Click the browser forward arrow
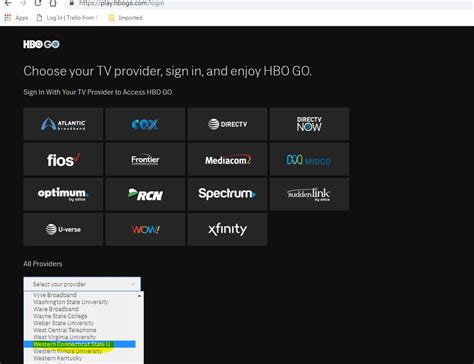Viewport: 474px width, 364px height. click(23, 3)
